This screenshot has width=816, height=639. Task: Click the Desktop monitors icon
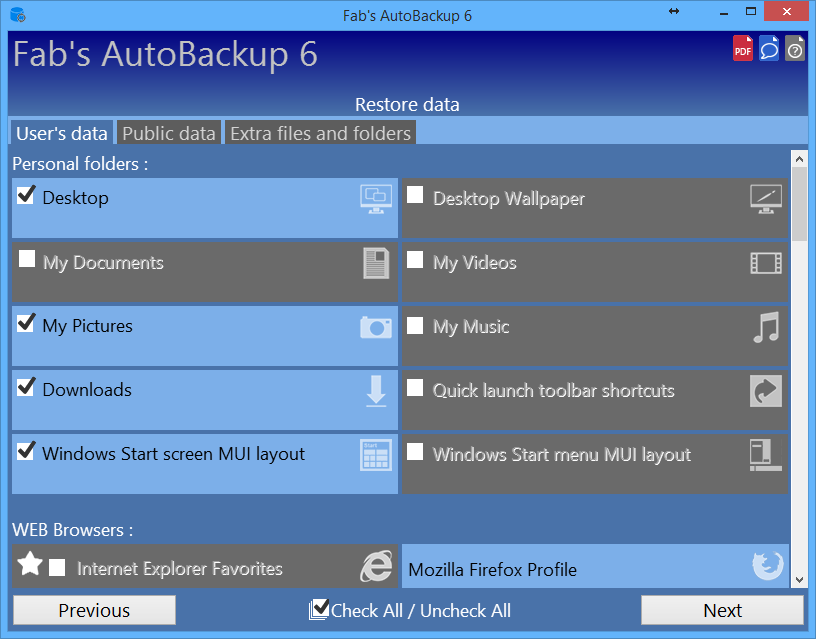click(376, 199)
